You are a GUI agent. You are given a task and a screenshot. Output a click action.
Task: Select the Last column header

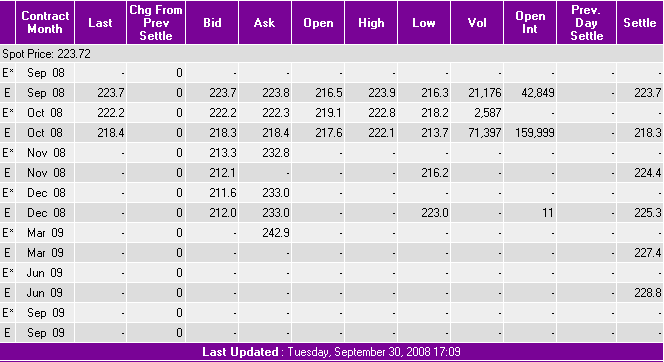(100, 22)
